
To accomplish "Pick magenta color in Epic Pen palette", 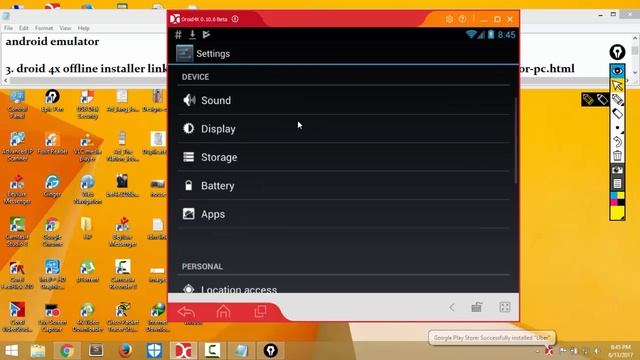I will (614, 202).
